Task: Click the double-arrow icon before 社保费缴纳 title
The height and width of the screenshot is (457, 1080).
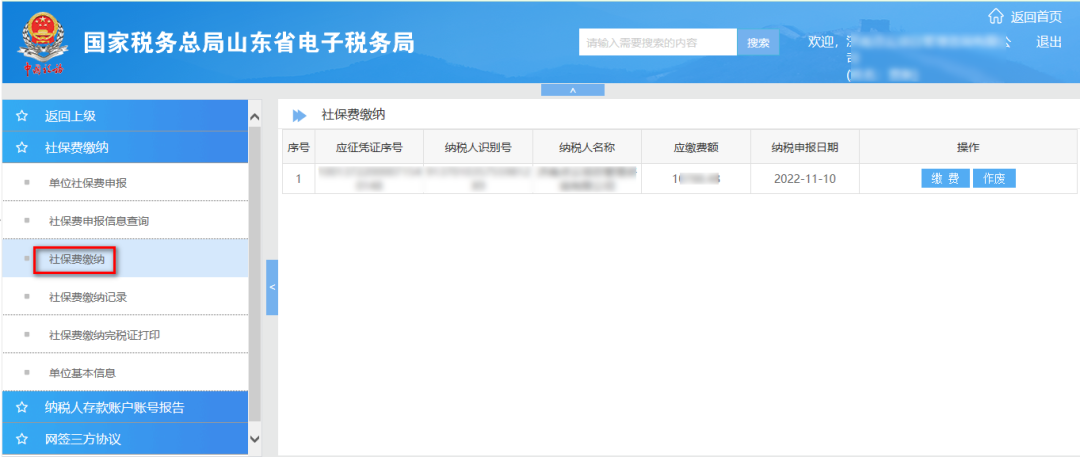Action: tap(299, 115)
